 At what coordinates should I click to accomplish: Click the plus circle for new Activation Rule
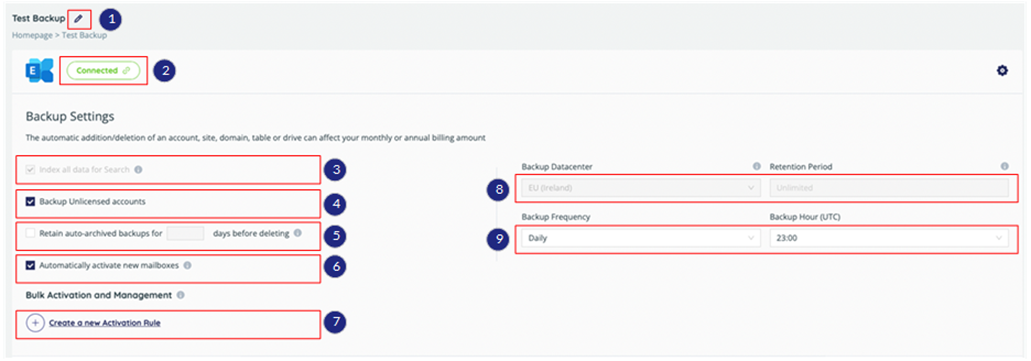point(35,323)
